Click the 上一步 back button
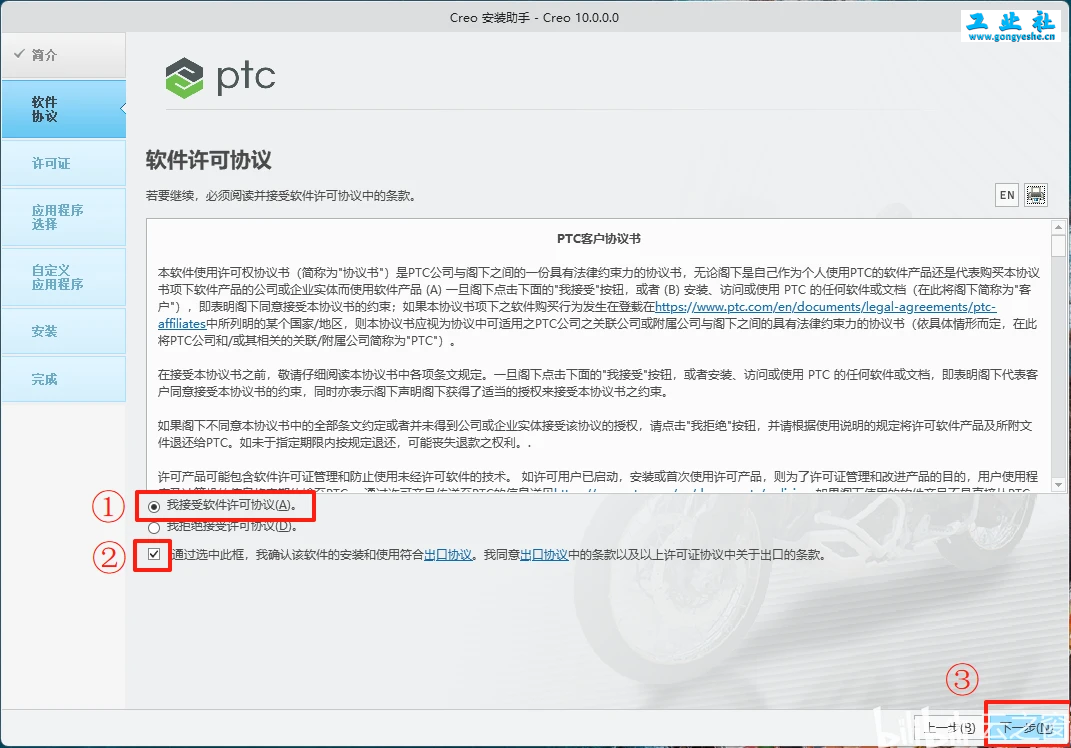 949,728
